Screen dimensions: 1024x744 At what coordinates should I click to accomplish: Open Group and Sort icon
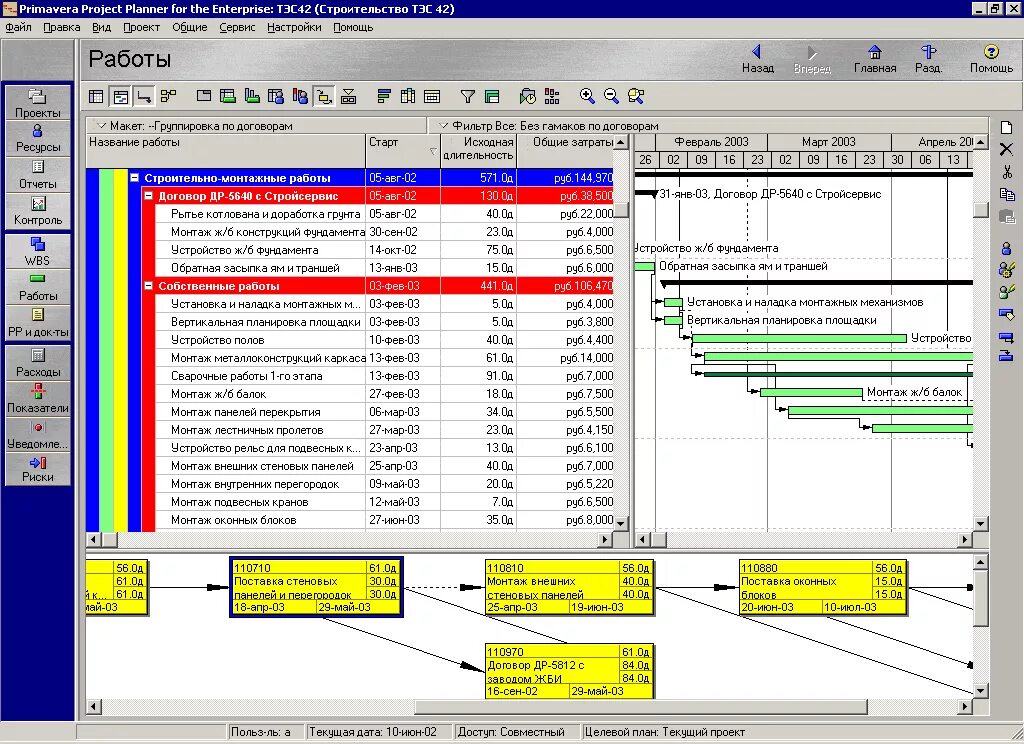(x=492, y=97)
